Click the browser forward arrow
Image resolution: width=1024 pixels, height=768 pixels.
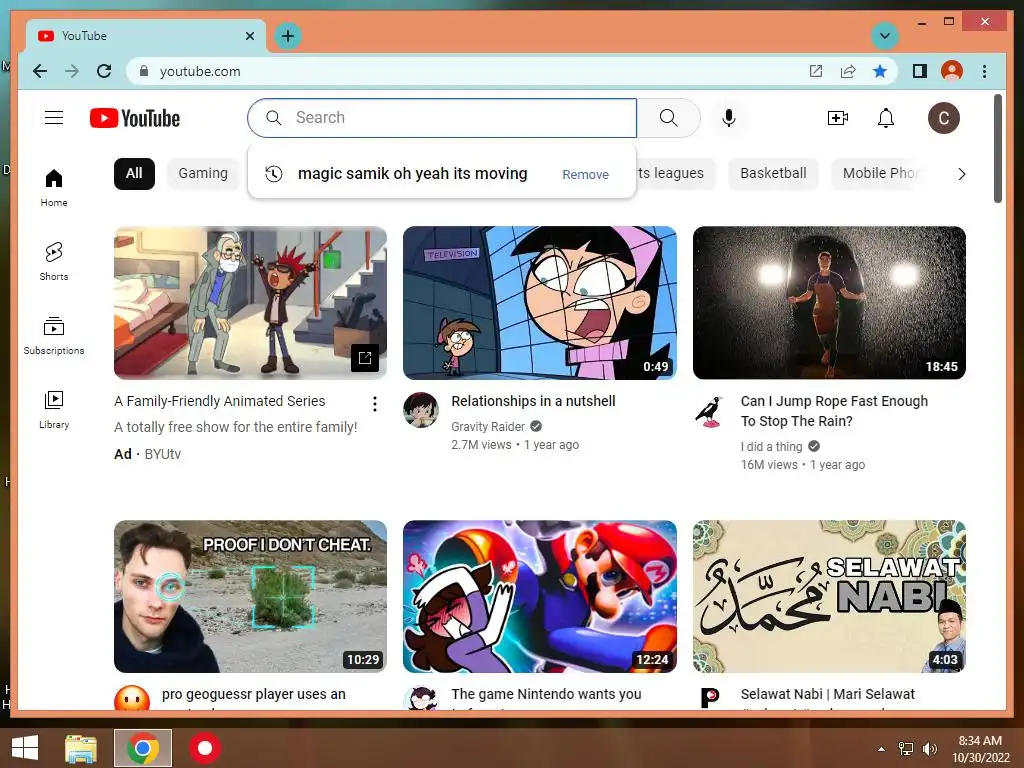coord(72,71)
